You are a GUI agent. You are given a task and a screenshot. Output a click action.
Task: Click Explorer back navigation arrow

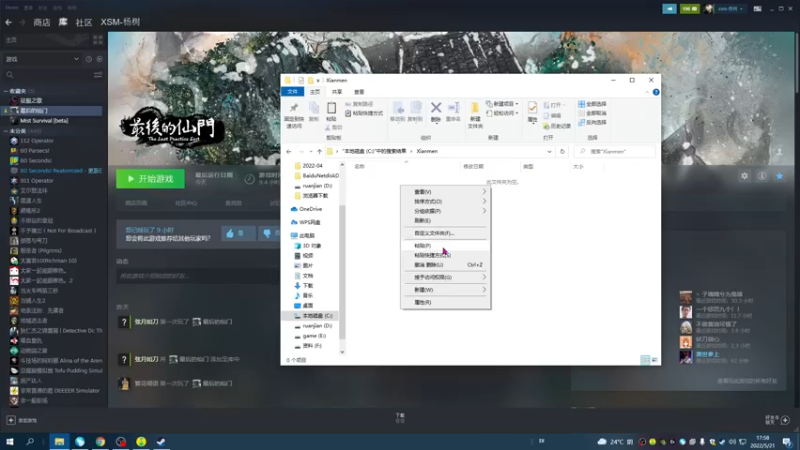pyautogui.click(x=289, y=152)
